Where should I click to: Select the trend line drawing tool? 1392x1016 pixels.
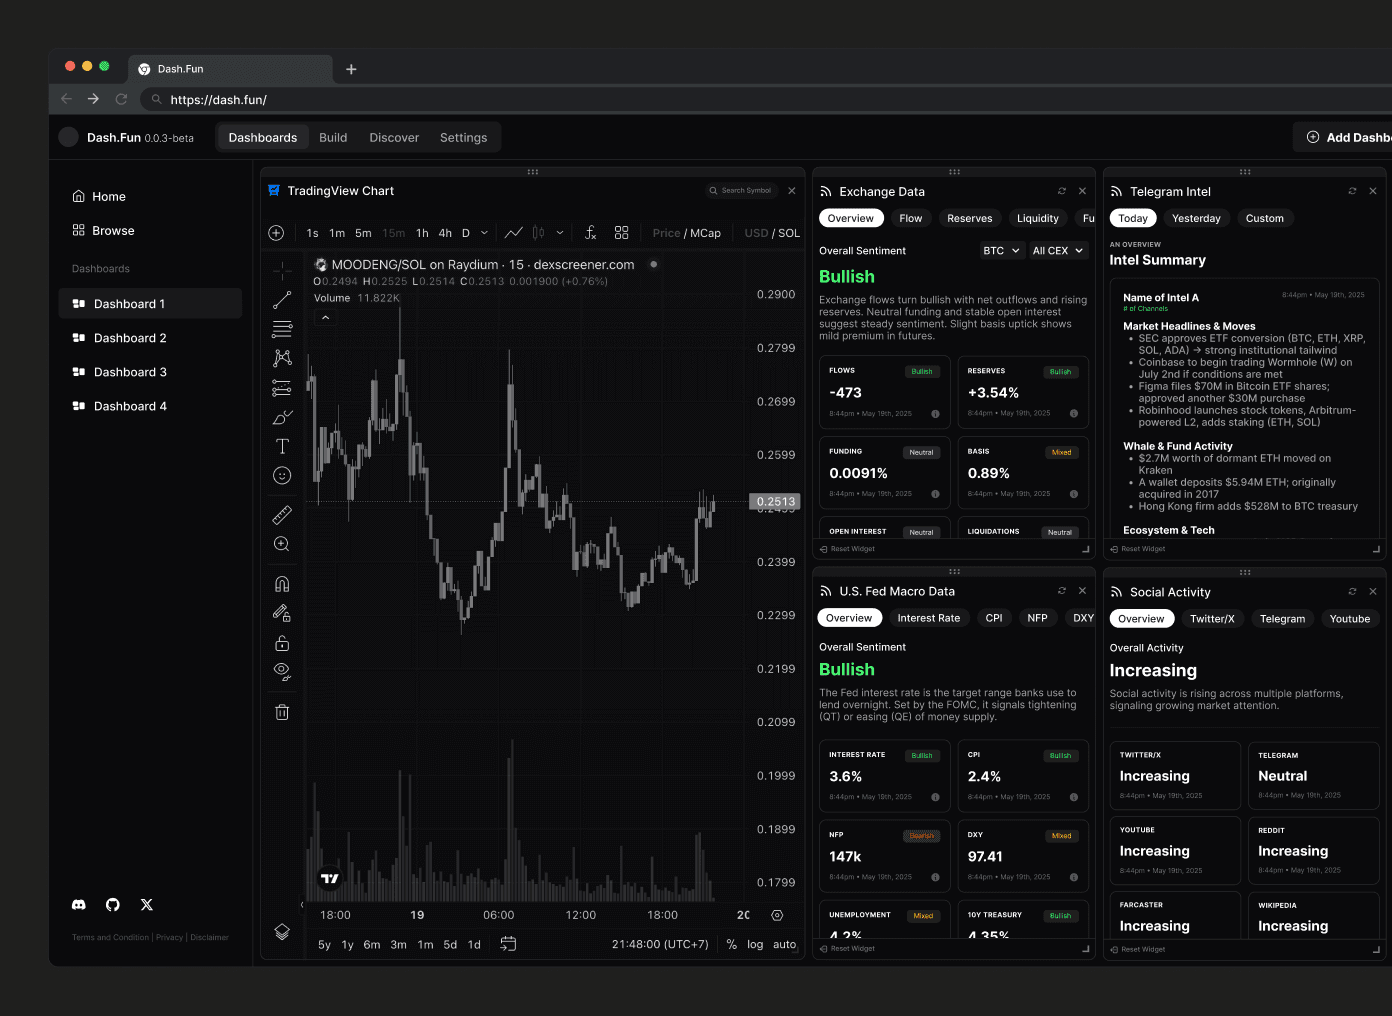[282, 300]
